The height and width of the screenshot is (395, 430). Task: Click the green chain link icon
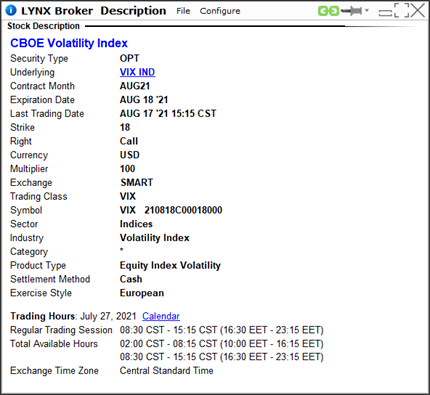[x=328, y=11]
